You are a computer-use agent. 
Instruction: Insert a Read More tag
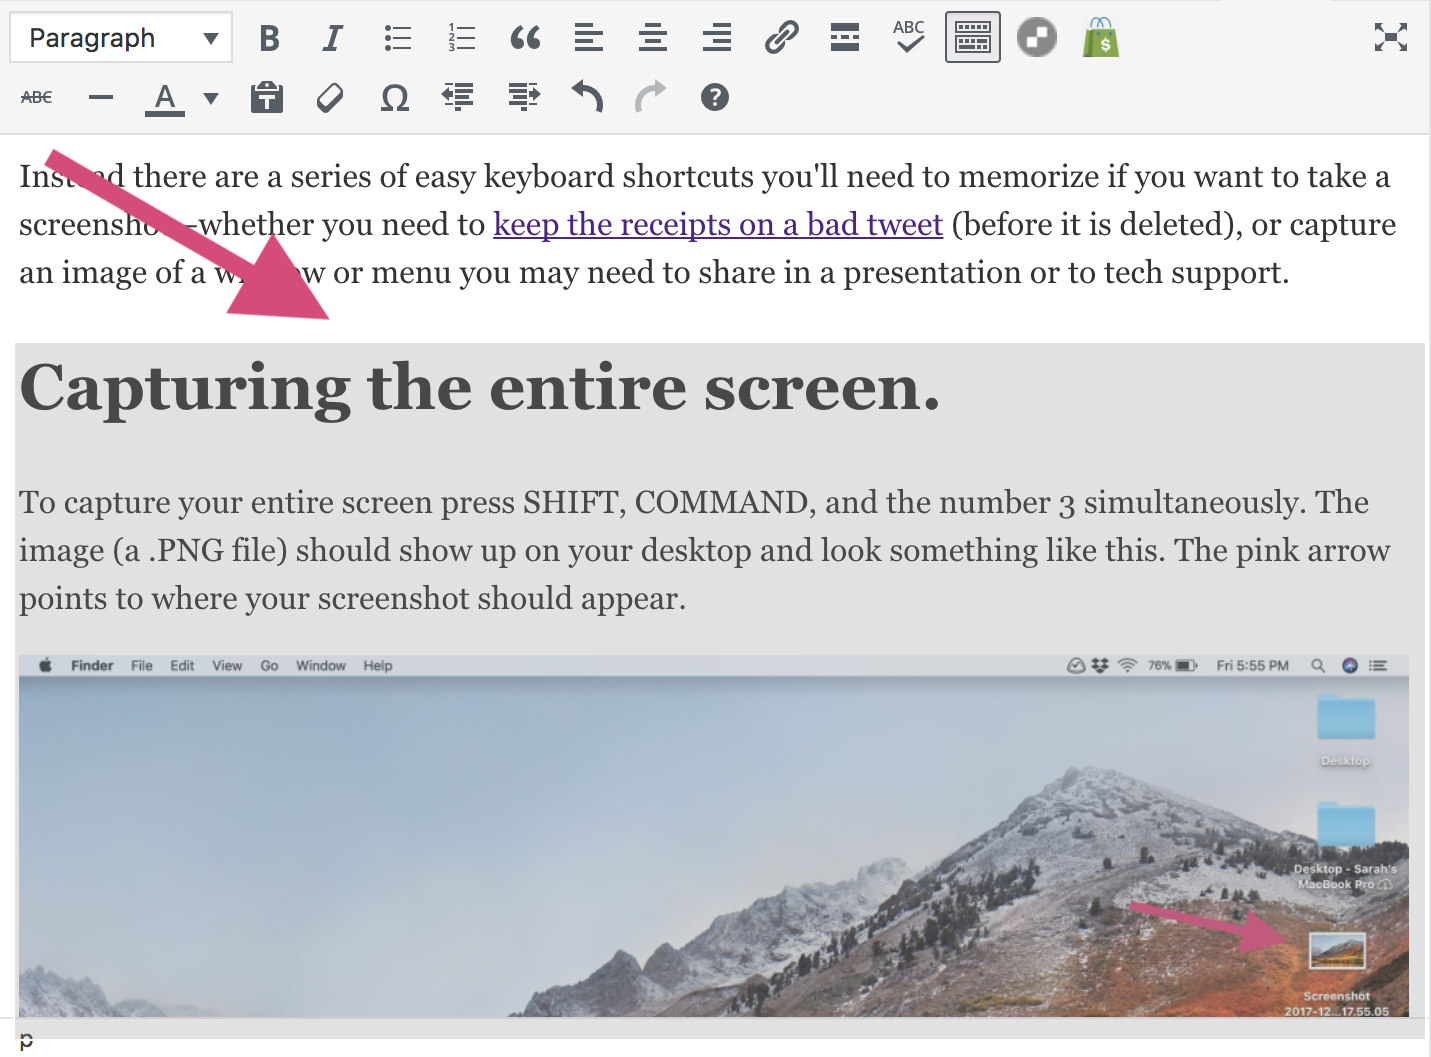[845, 39]
